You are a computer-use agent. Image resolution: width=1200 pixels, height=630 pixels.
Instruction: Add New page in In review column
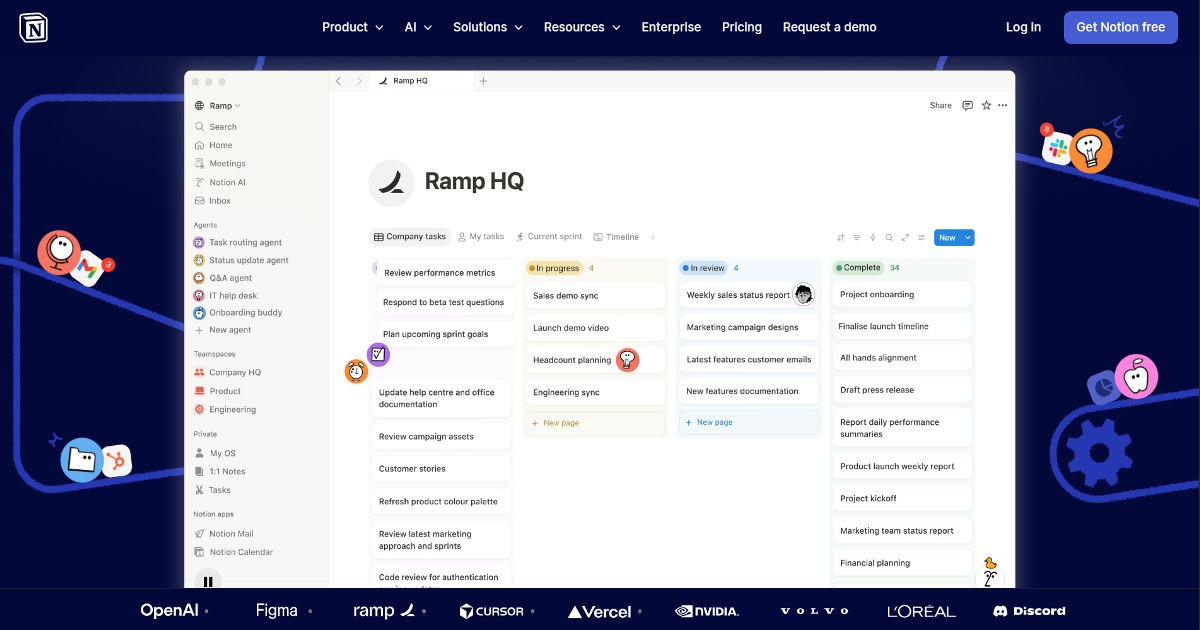[749, 422]
